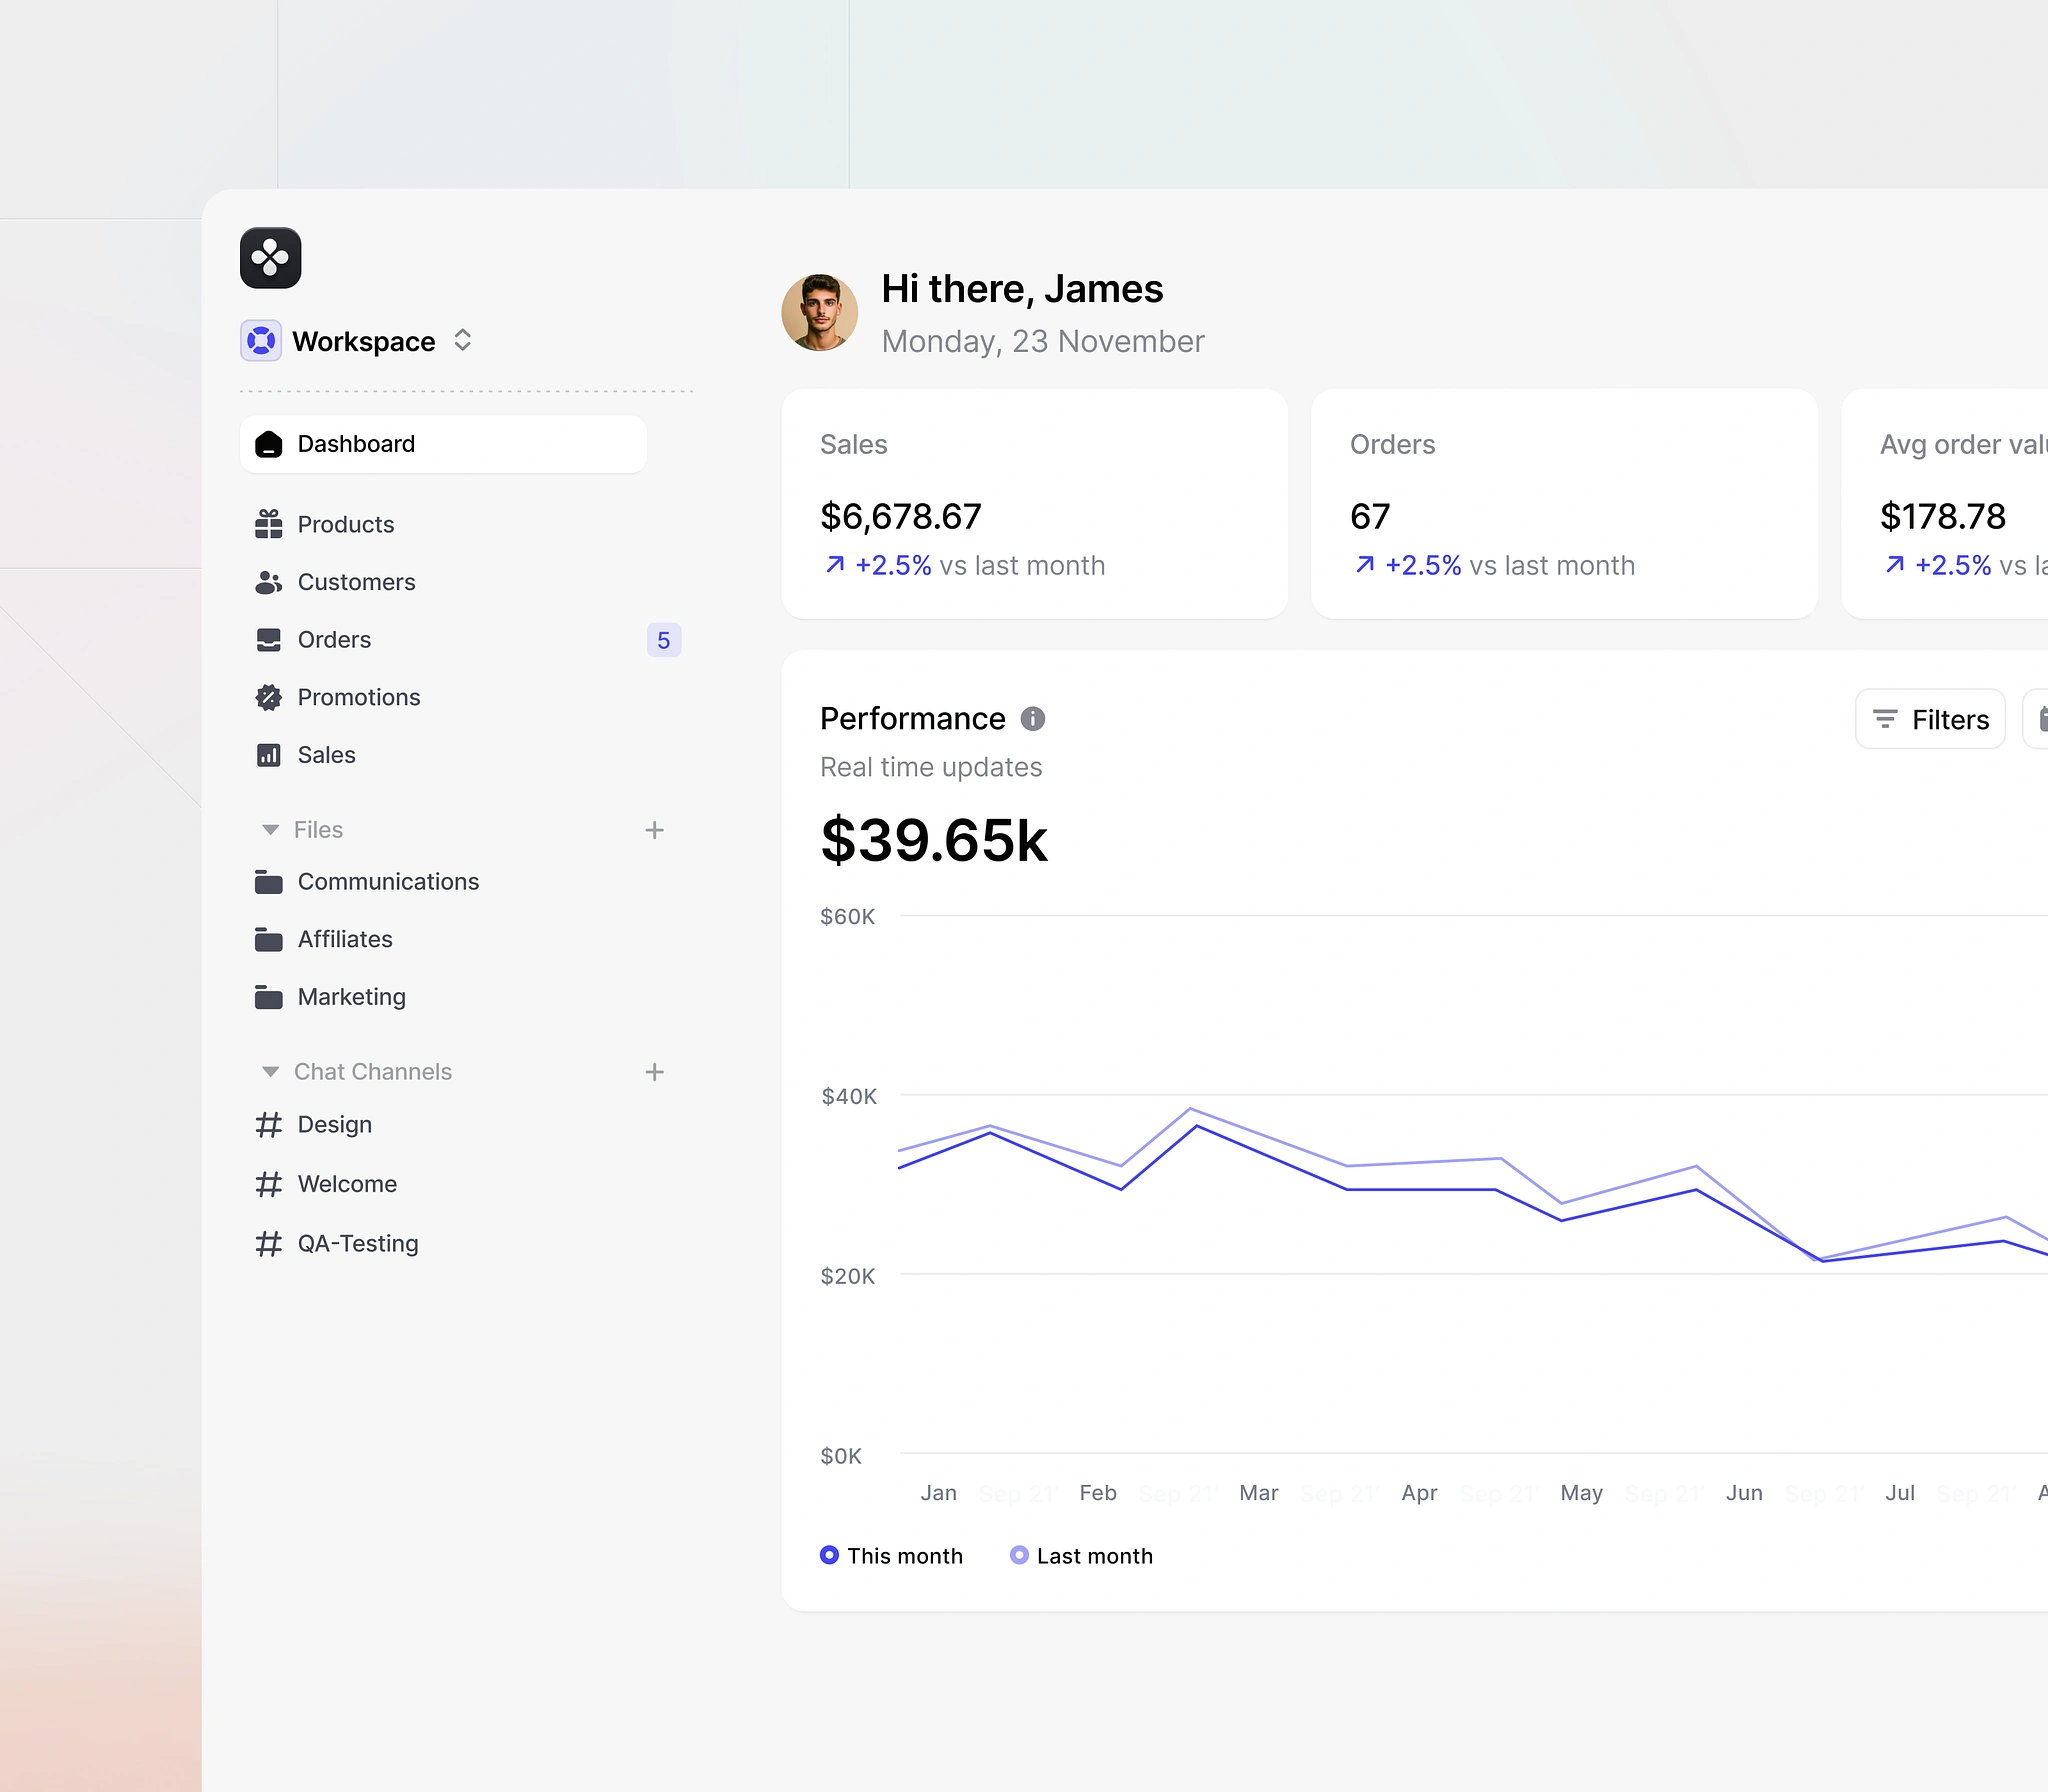Click James's profile avatar
The width and height of the screenshot is (2048, 1792).
pyautogui.click(x=819, y=313)
